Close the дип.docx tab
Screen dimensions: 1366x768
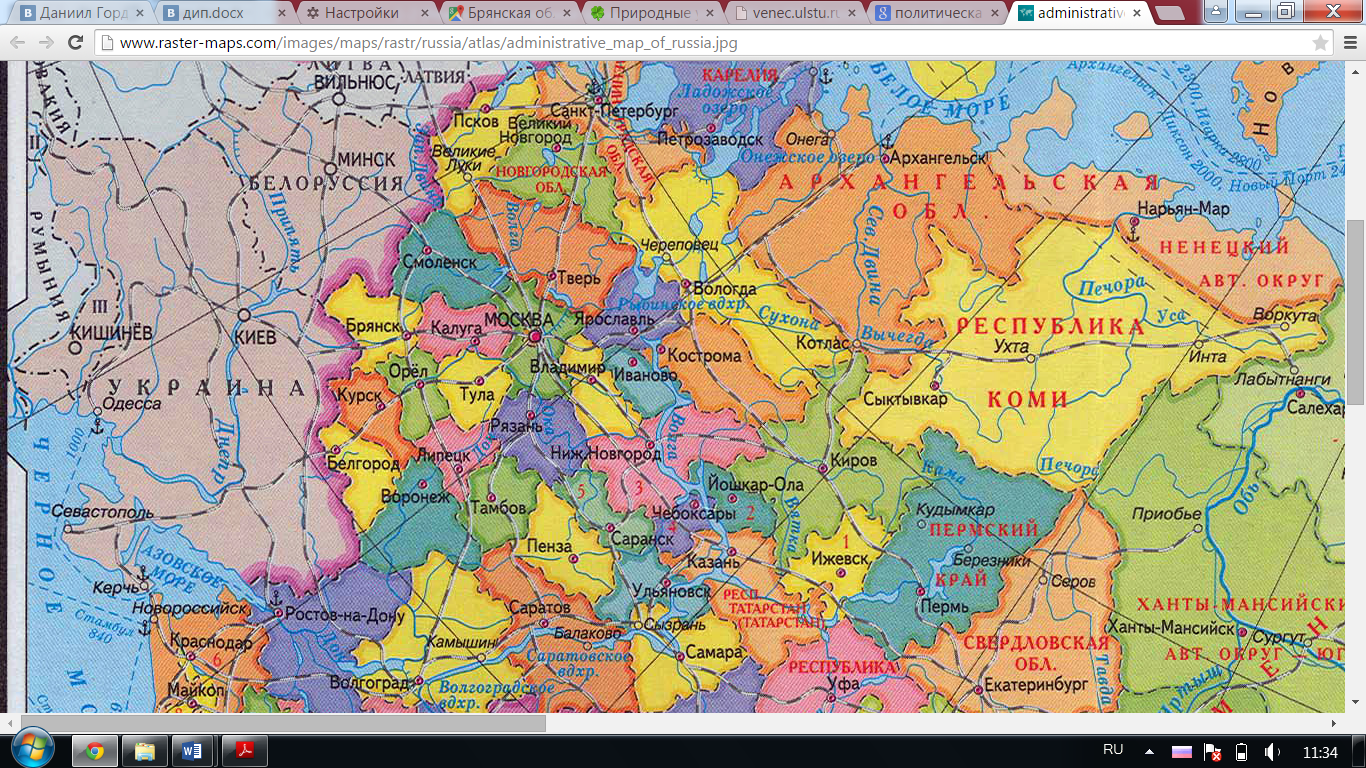(x=280, y=14)
